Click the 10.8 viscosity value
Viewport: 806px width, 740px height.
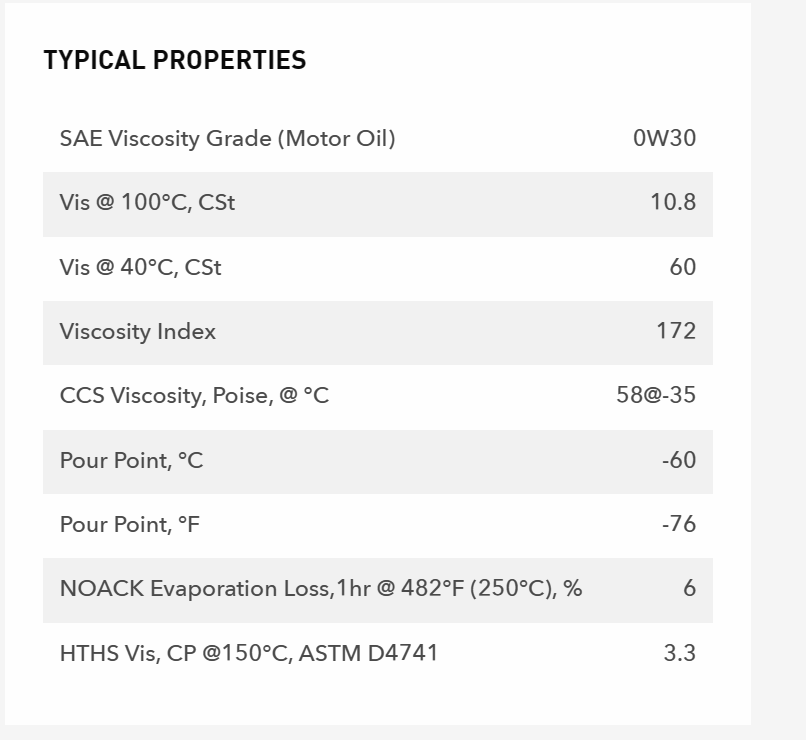point(673,202)
